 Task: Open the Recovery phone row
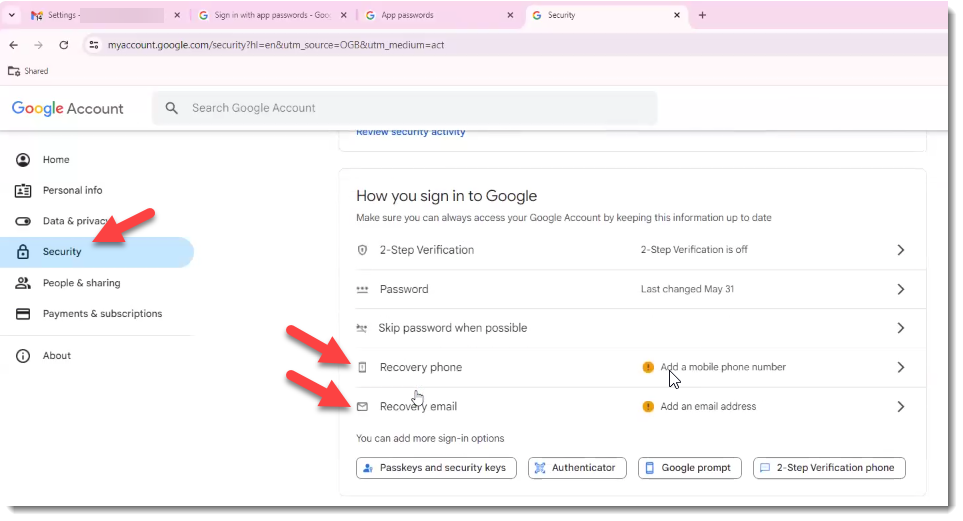pos(632,367)
